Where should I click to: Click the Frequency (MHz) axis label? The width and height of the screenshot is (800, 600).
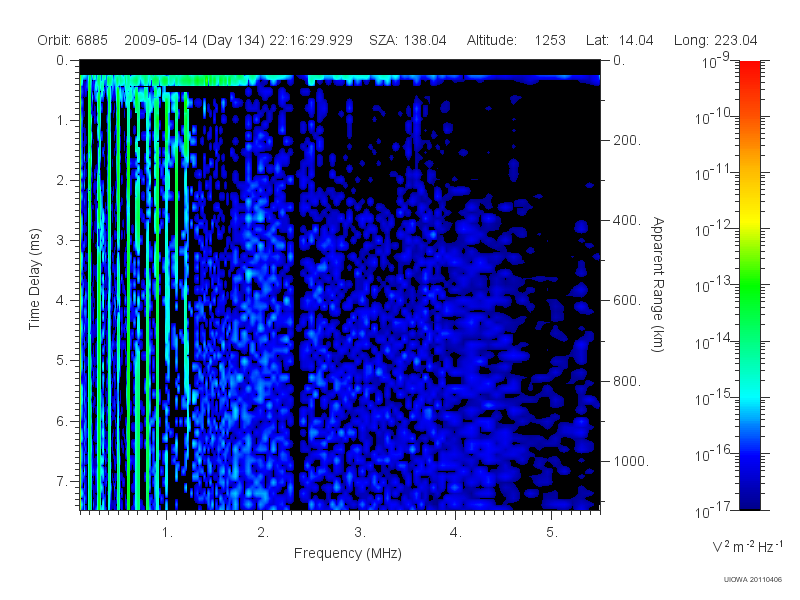pos(348,554)
